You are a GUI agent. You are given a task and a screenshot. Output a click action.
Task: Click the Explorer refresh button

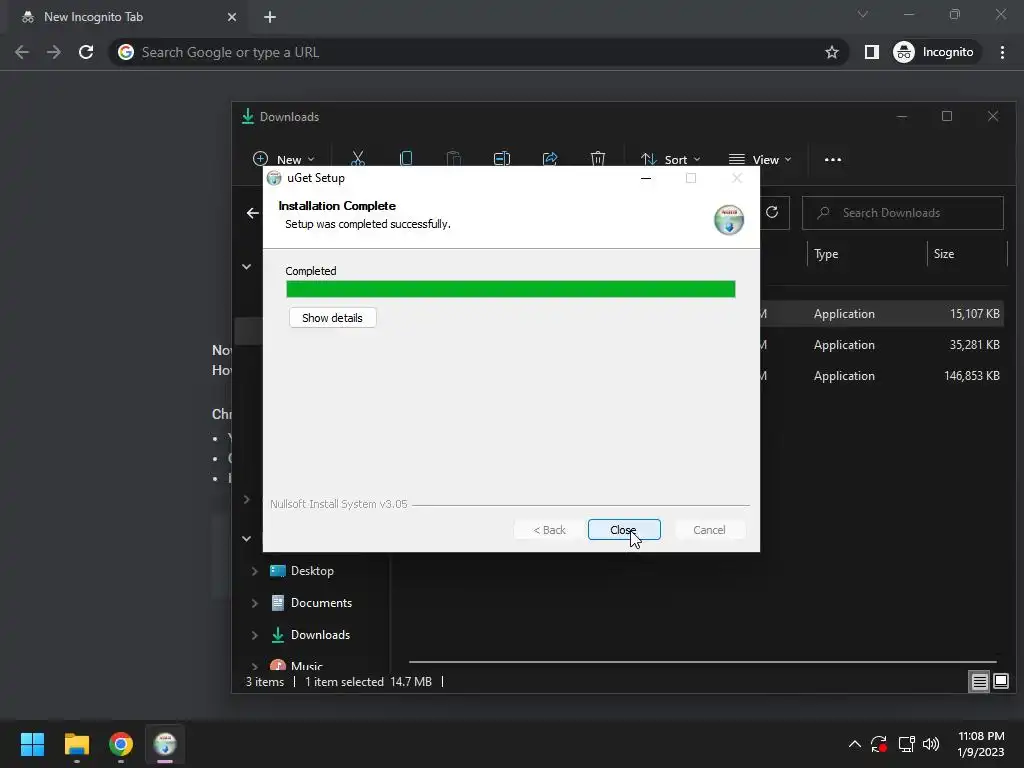coord(772,212)
